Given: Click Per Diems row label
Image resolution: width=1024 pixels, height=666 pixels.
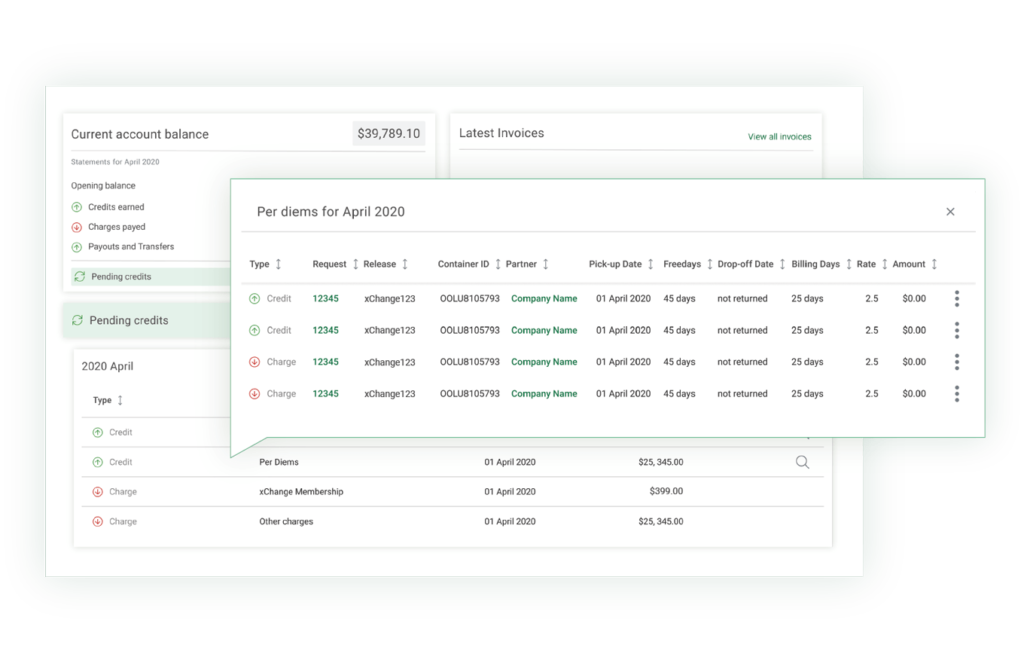Looking at the screenshot, I should [x=279, y=462].
